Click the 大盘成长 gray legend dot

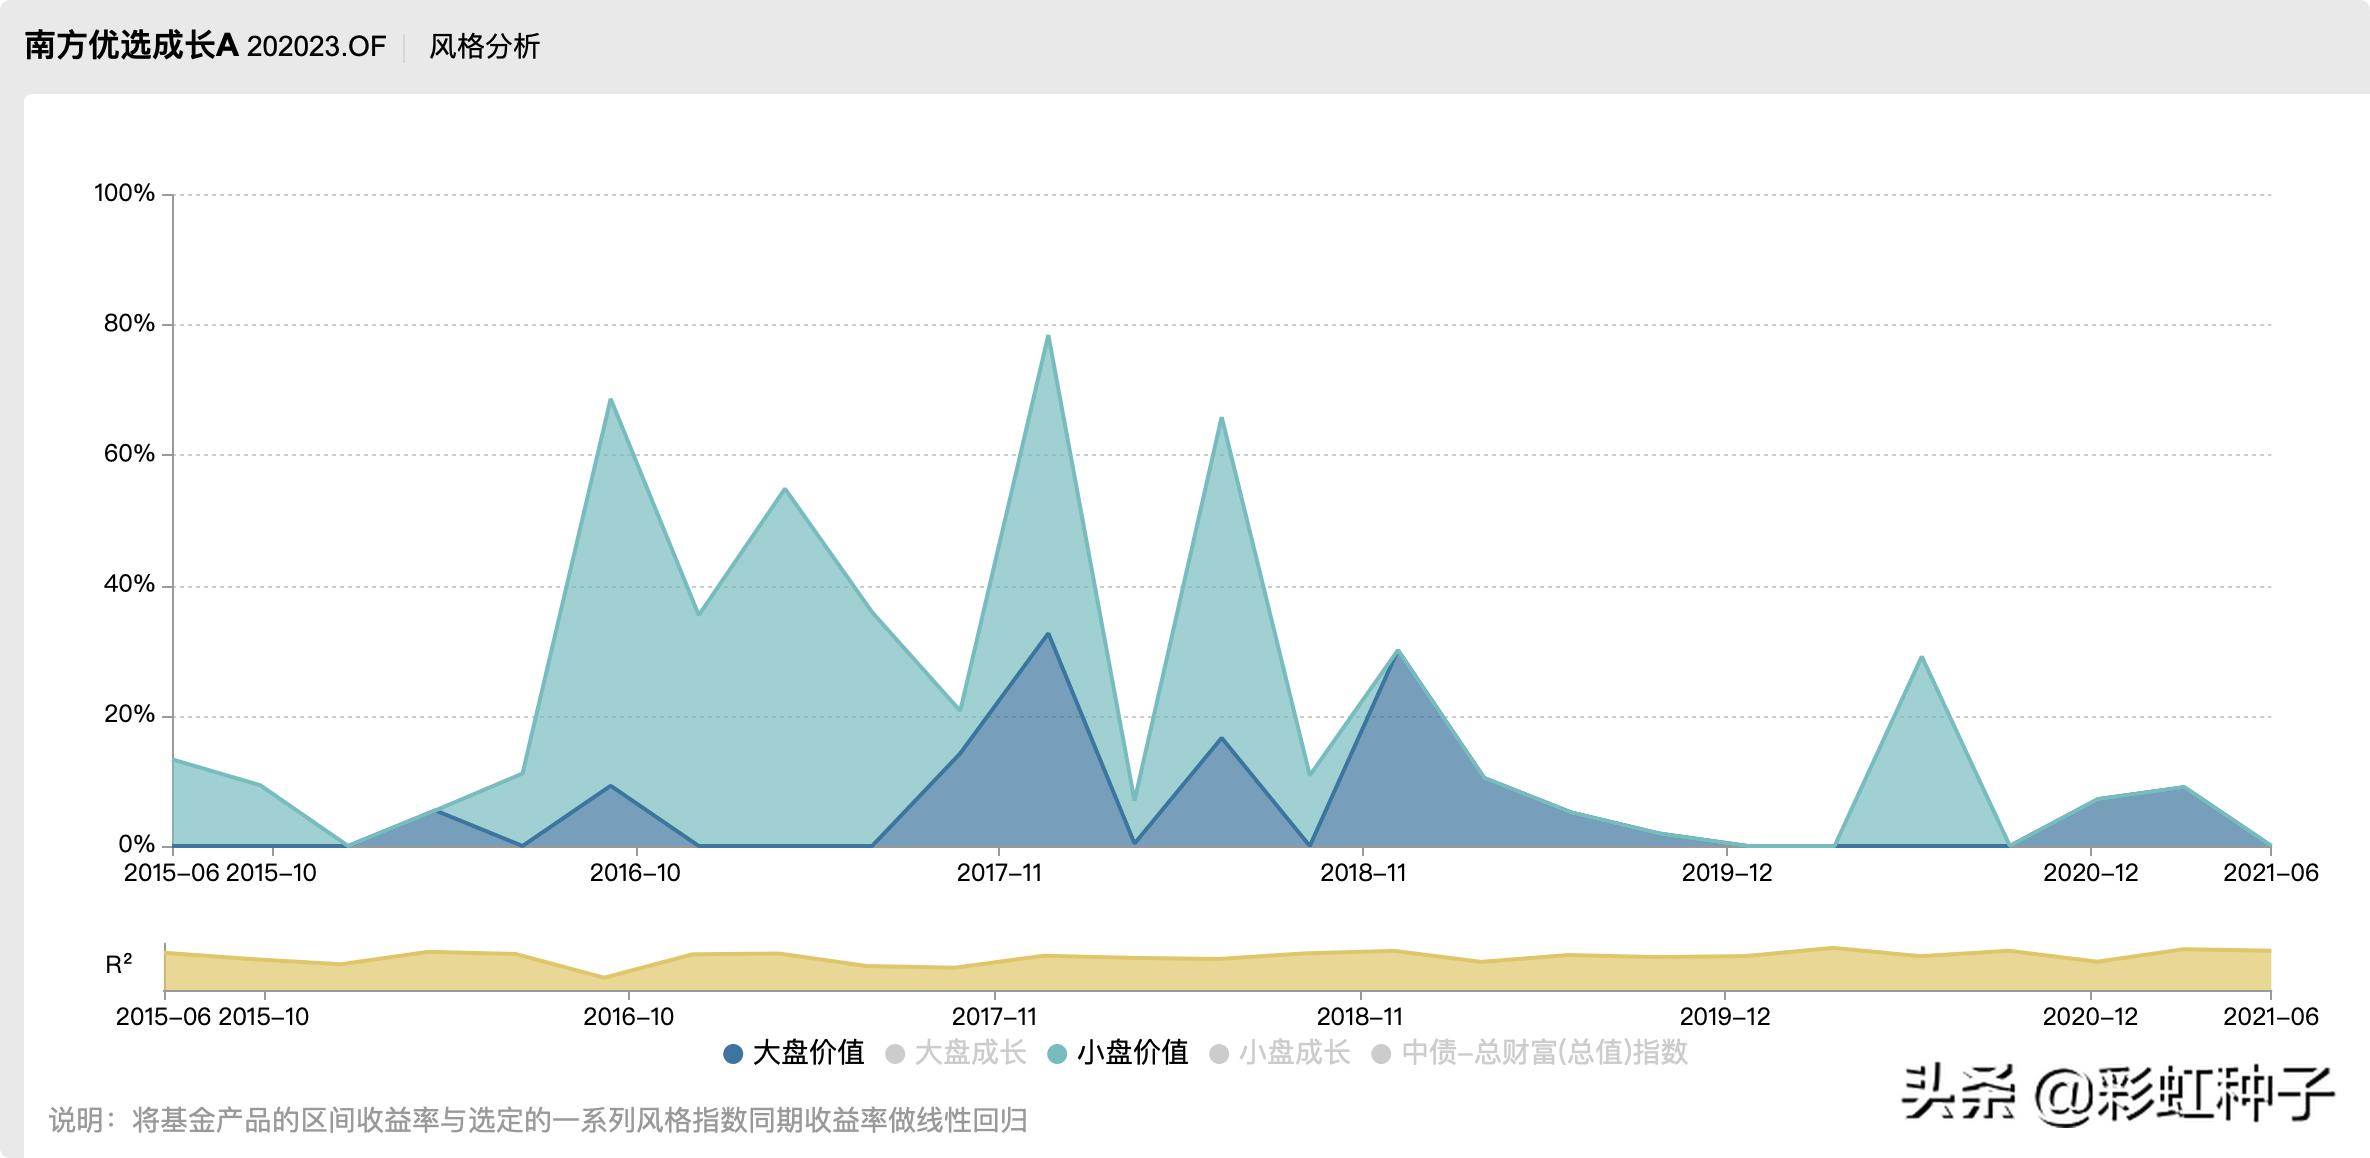pyautogui.click(x=894, y=1052)
